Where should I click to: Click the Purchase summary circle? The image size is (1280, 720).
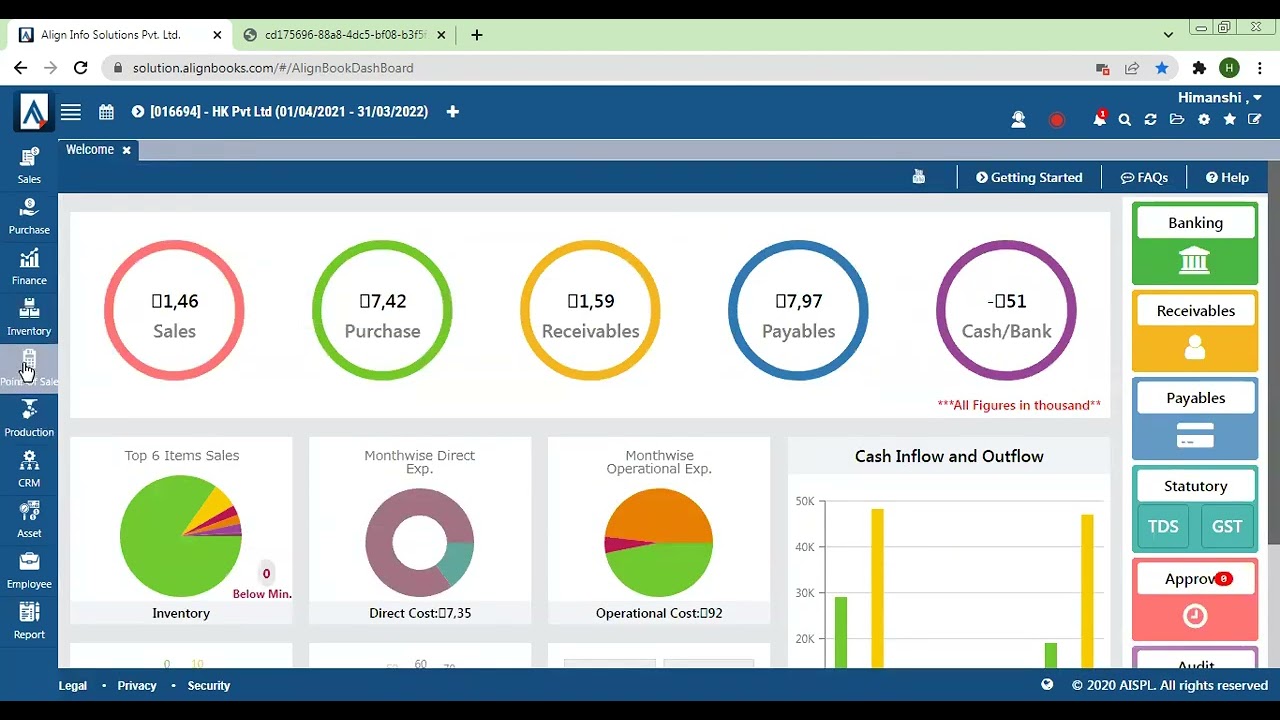click(382, 310)
